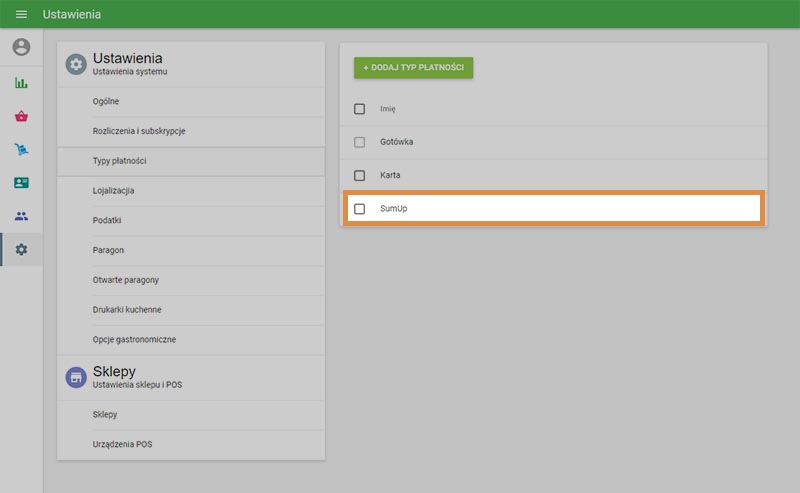Click the Dodaj typ płatności button
Viewport: 800px width, 493px height.
coord(413,68)
